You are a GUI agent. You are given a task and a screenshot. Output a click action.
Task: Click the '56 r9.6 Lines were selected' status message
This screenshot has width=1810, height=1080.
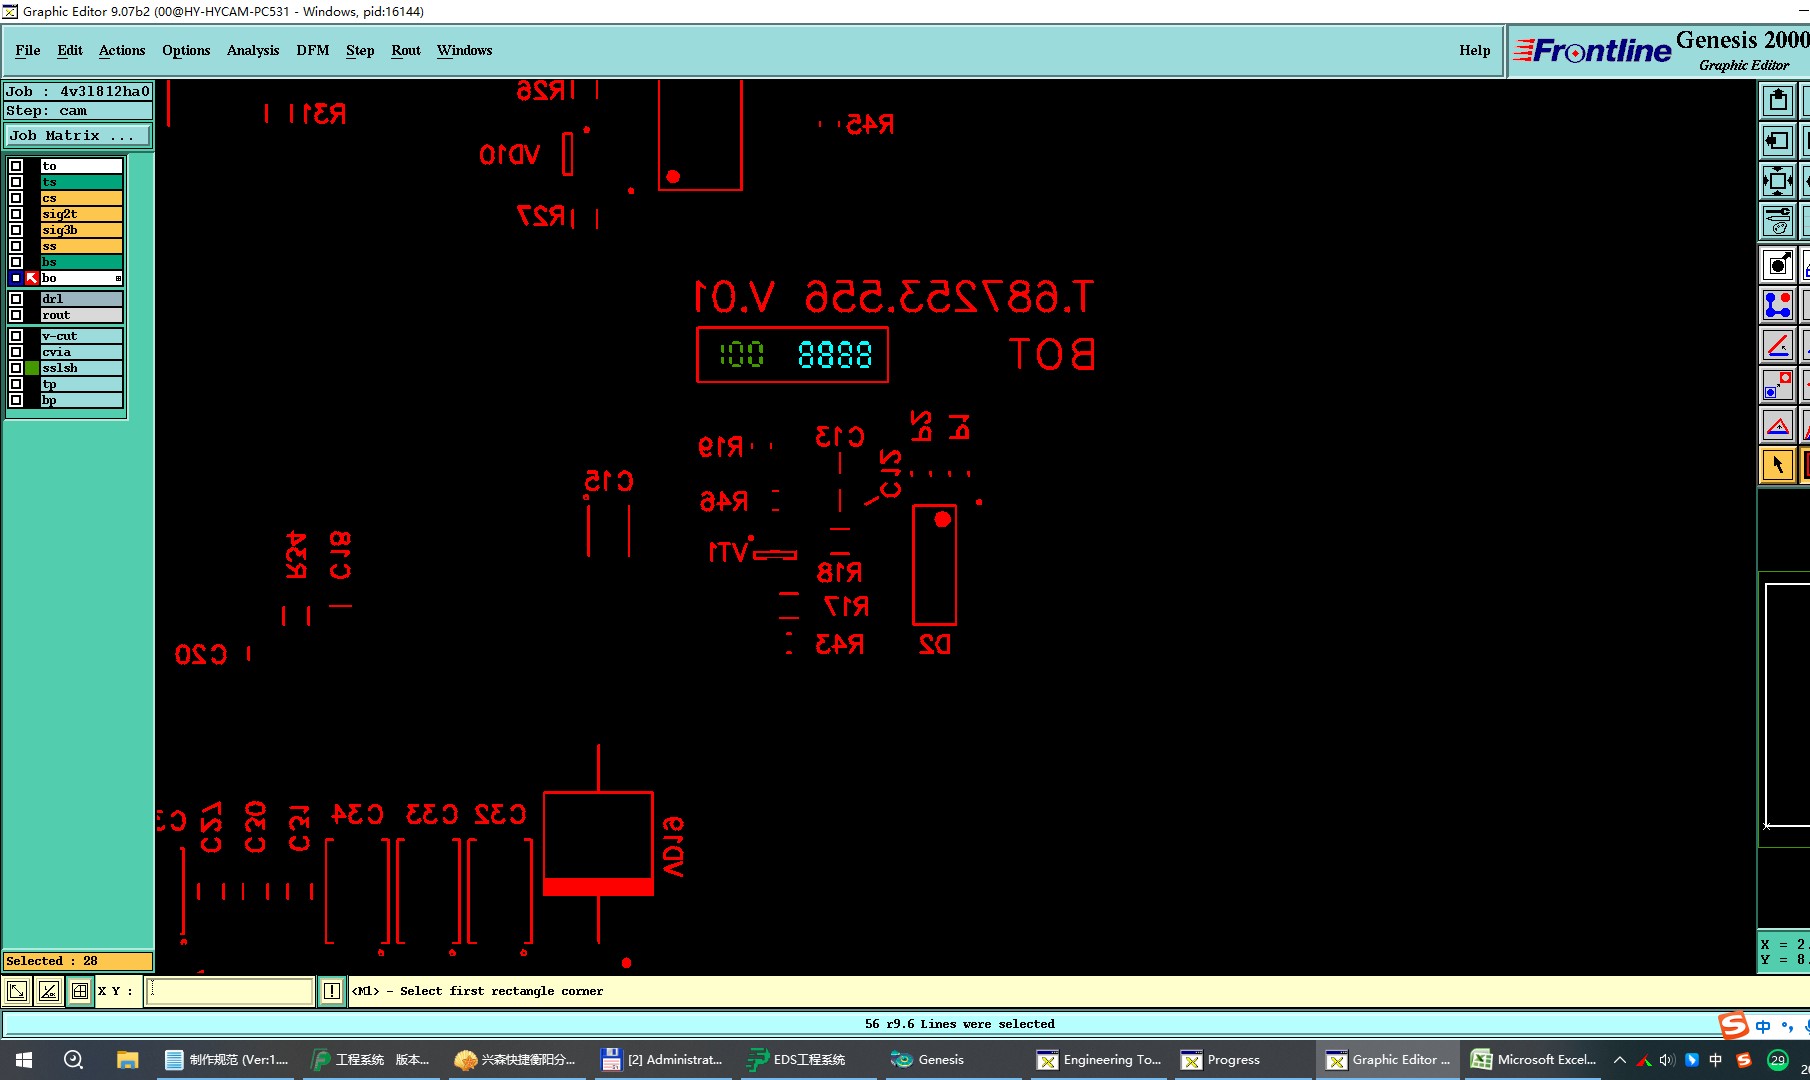(959, 1024)
